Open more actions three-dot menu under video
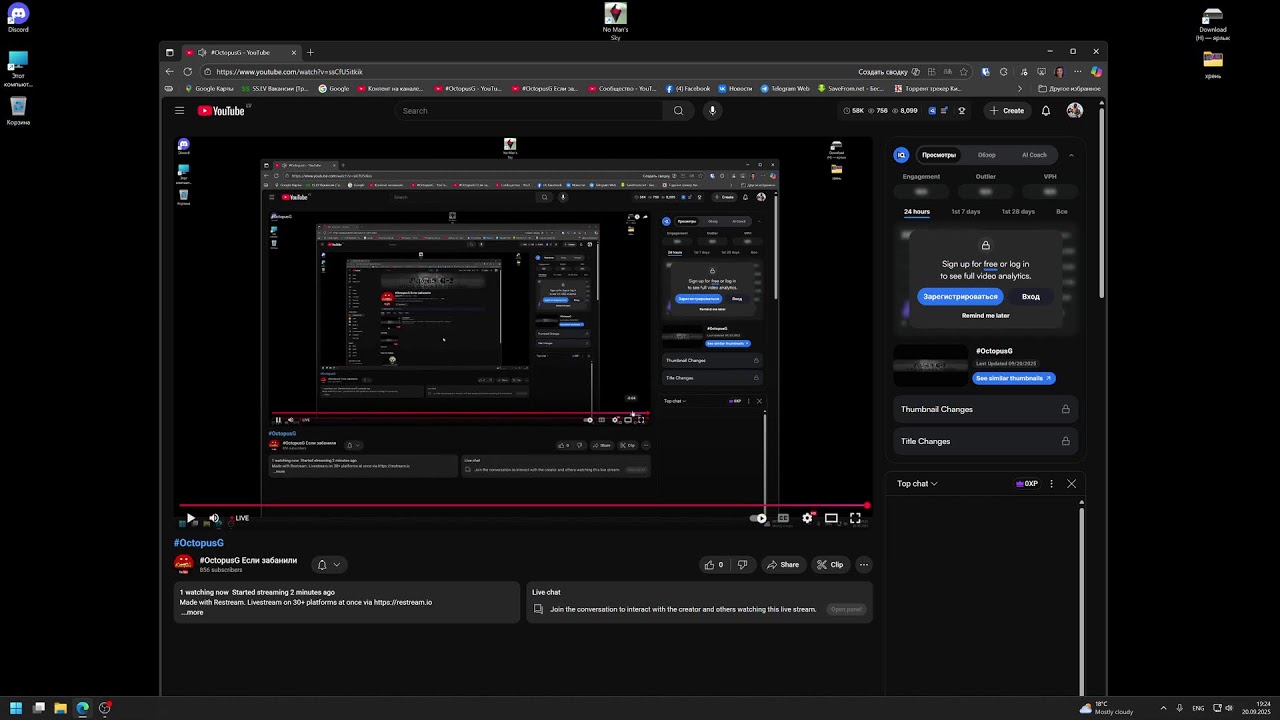 pos(864,565)
